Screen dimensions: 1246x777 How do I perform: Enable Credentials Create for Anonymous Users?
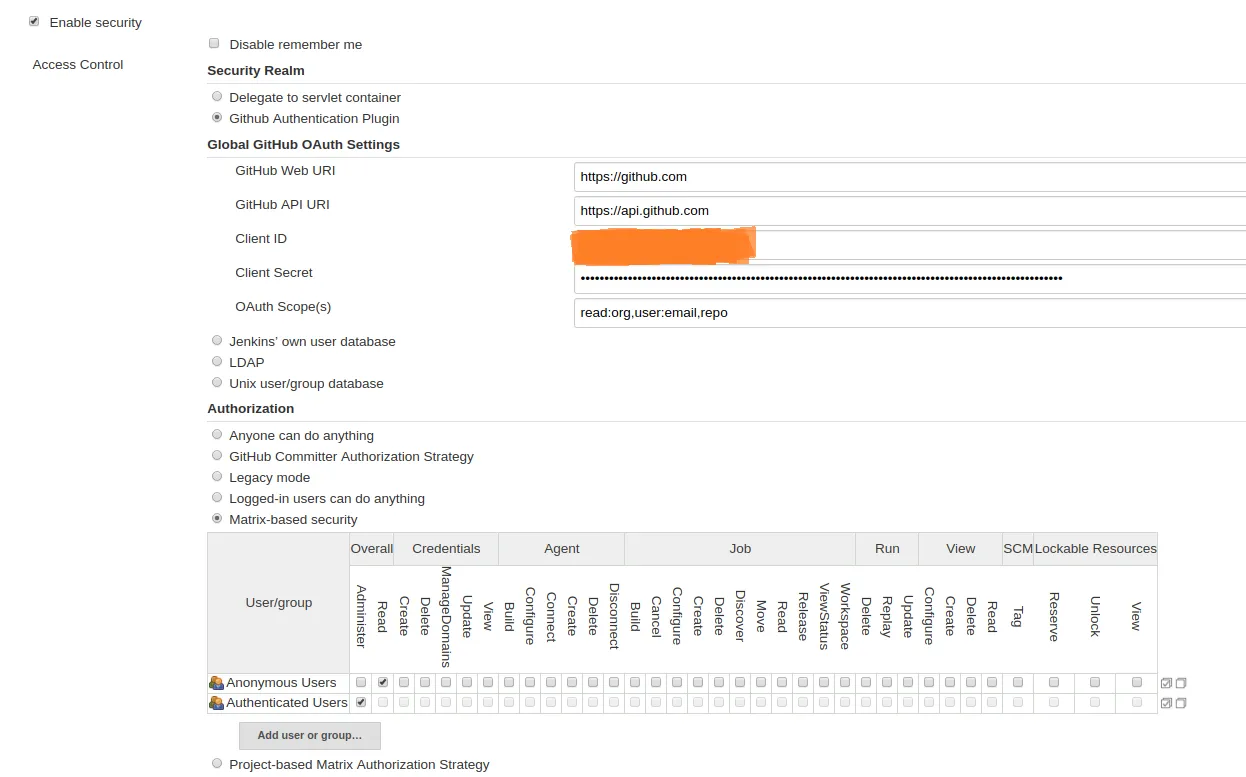coord(404,682)
